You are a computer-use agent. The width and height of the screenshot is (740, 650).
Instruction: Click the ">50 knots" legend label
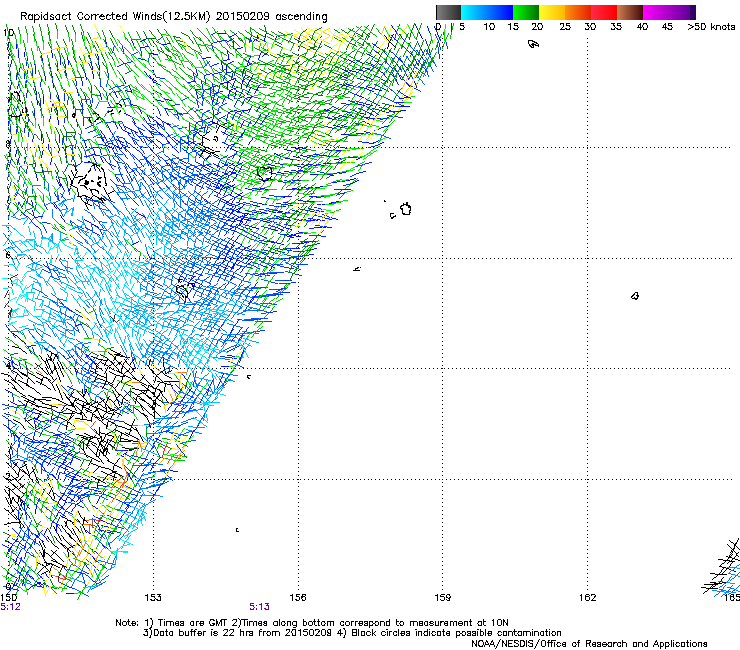711,27
